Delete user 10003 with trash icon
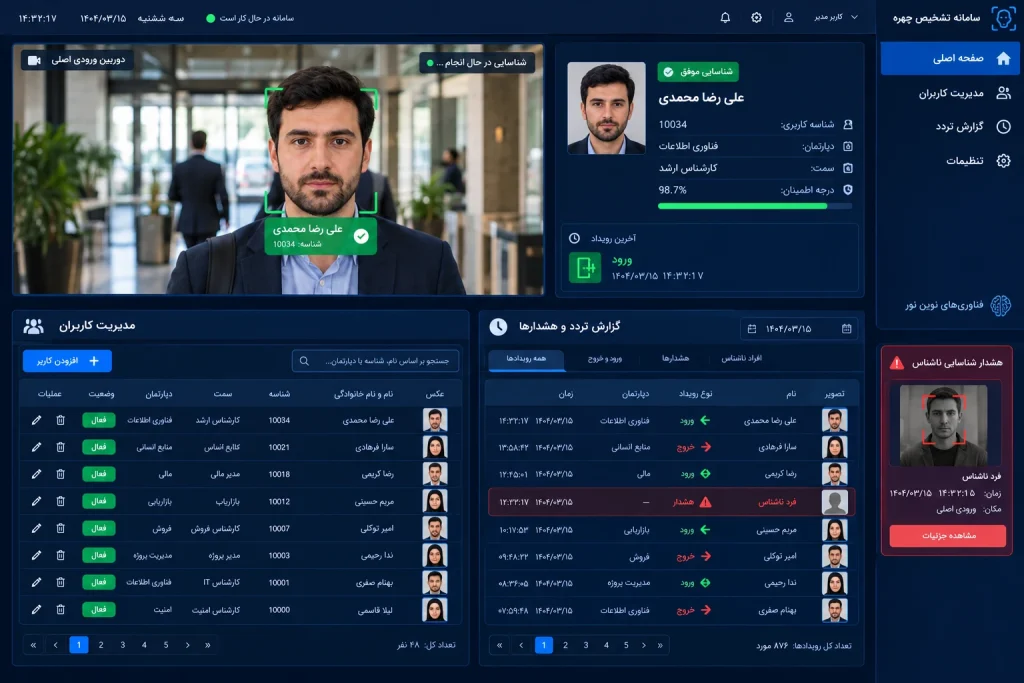The width and height of the screenshot is (1024, 683). pyautogui.click(x=60, y=556)
